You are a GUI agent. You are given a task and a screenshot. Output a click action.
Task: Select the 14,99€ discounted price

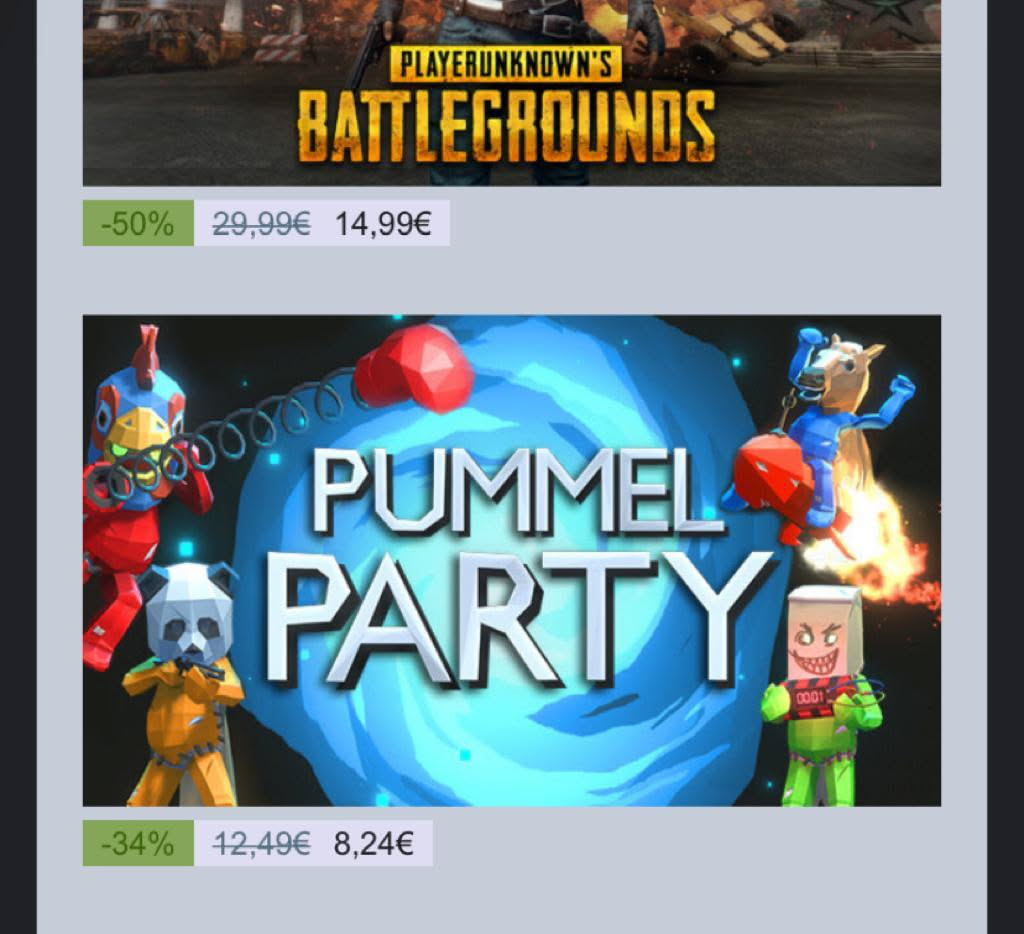point(383,224)
